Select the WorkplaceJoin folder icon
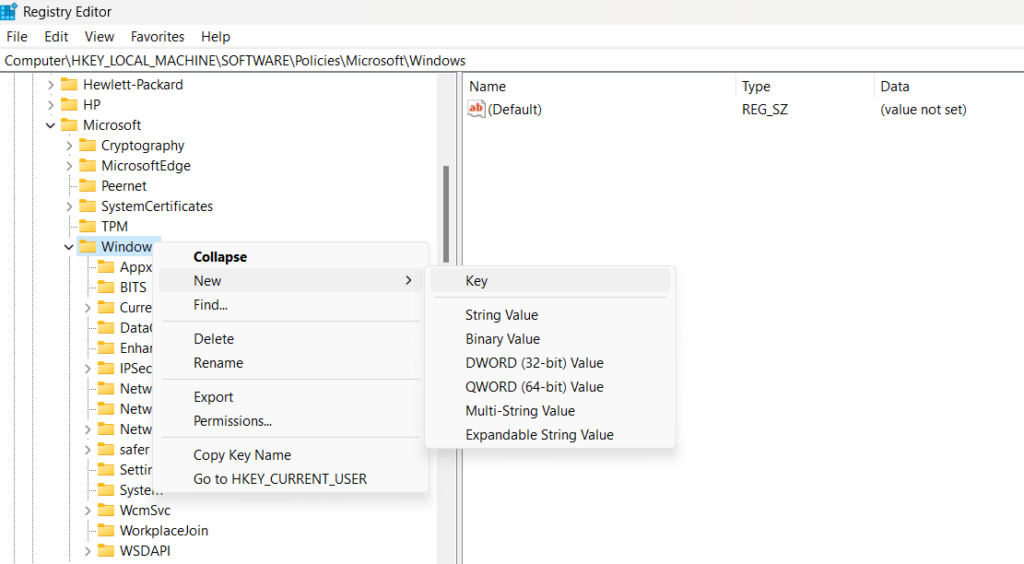The image size is (1024, 564). click(105, 531)
